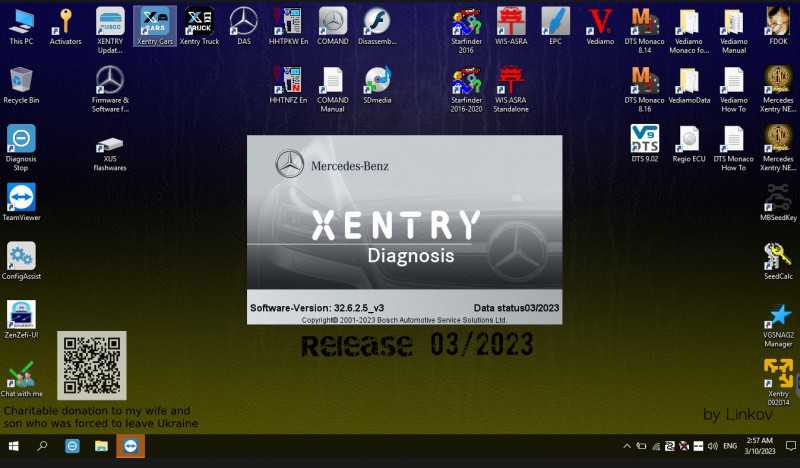This screenshot has width=800, height=468.
Task: Launch the Xentry Truck shortcut
Action: pos(199,23)
